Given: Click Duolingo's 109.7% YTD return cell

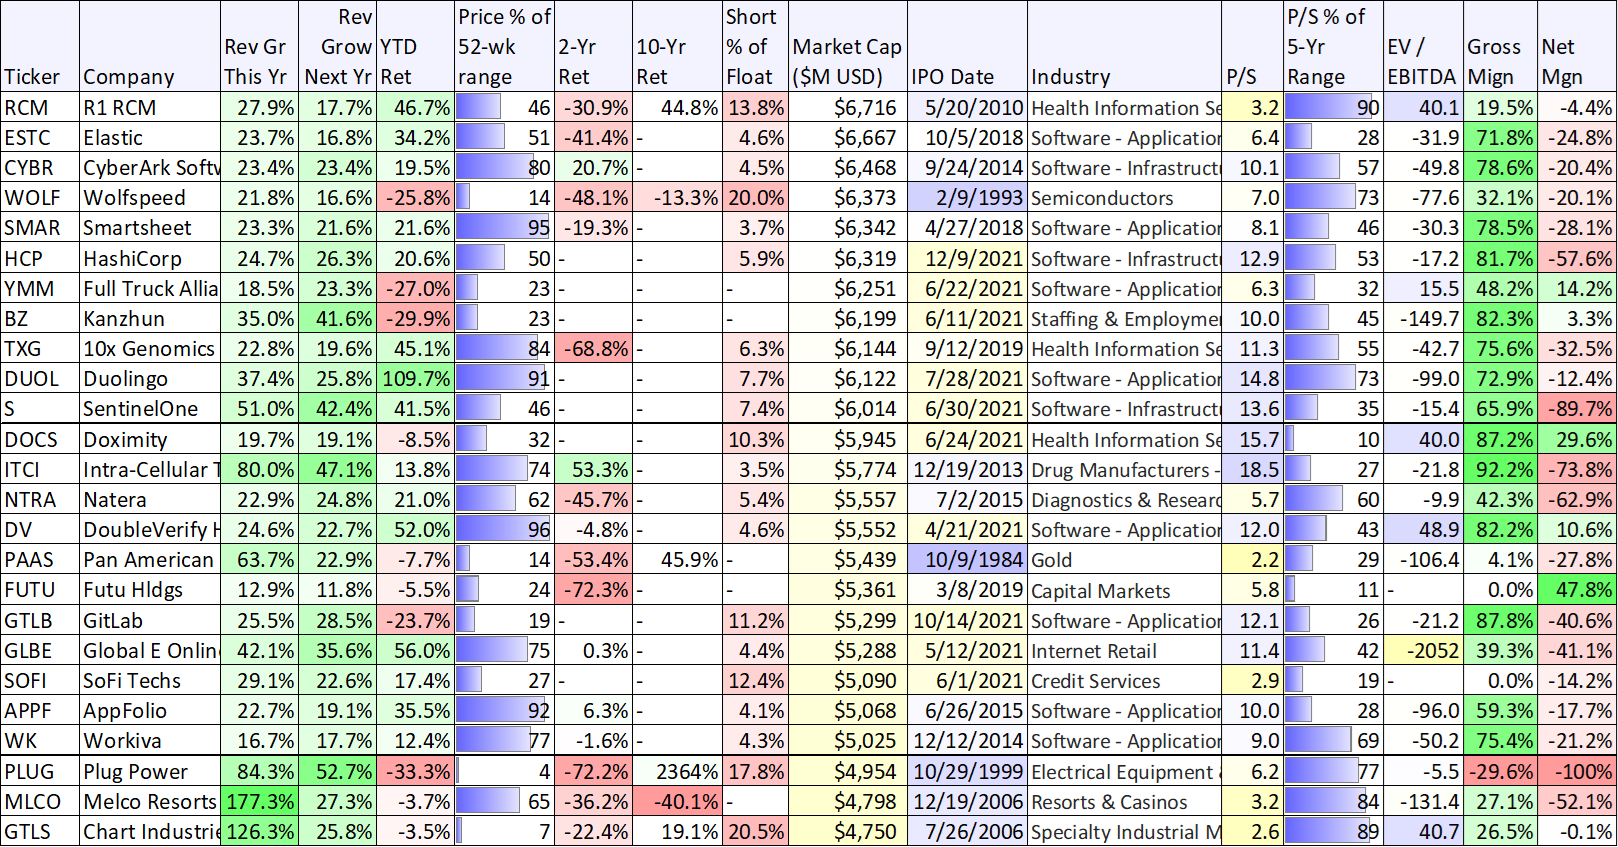Looking at the screenshot, I should pyautogui.click(x=415, y=379).
